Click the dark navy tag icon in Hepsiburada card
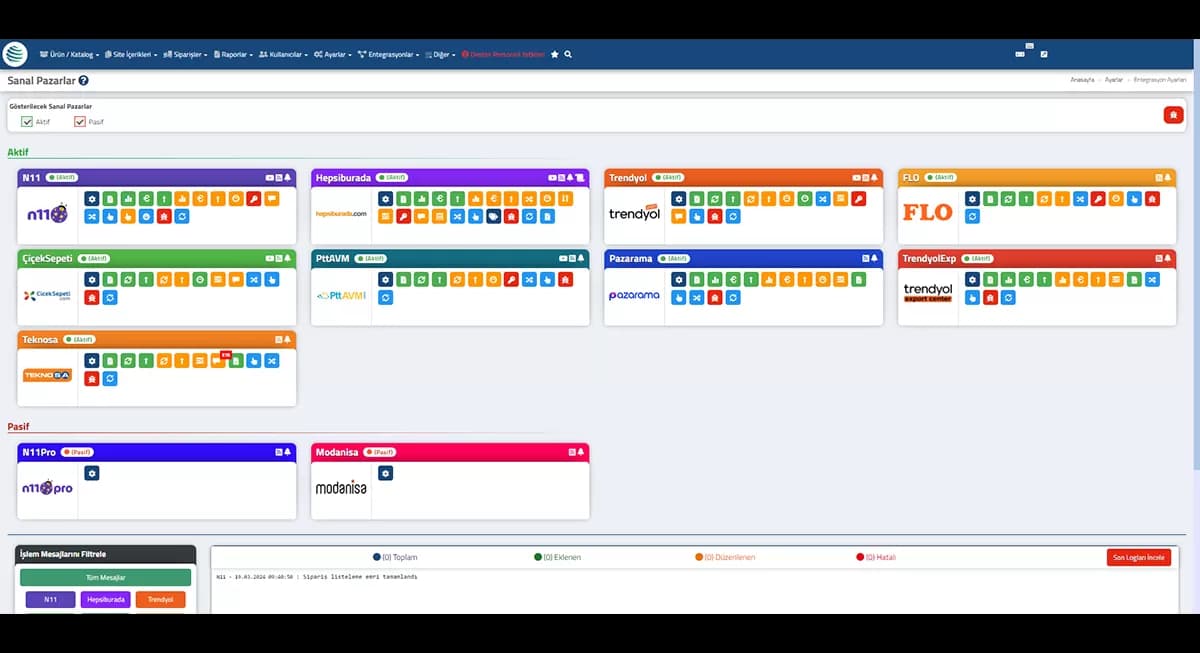This screenshot has width=1200, height=653. click(493, 216)
